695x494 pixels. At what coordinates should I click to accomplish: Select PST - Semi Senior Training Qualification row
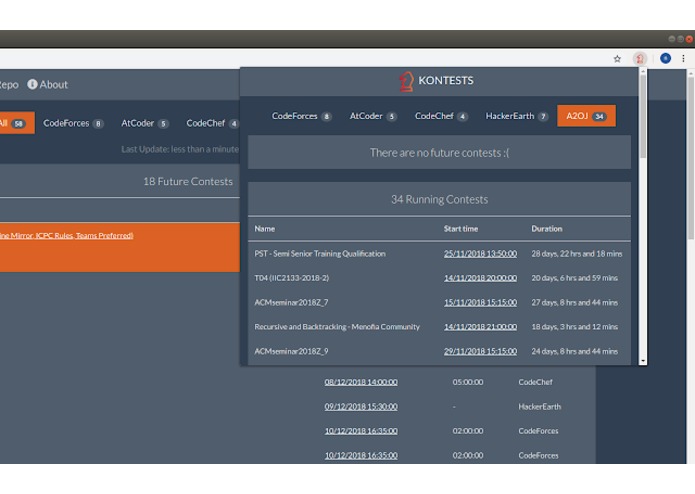tap(439, 254)
